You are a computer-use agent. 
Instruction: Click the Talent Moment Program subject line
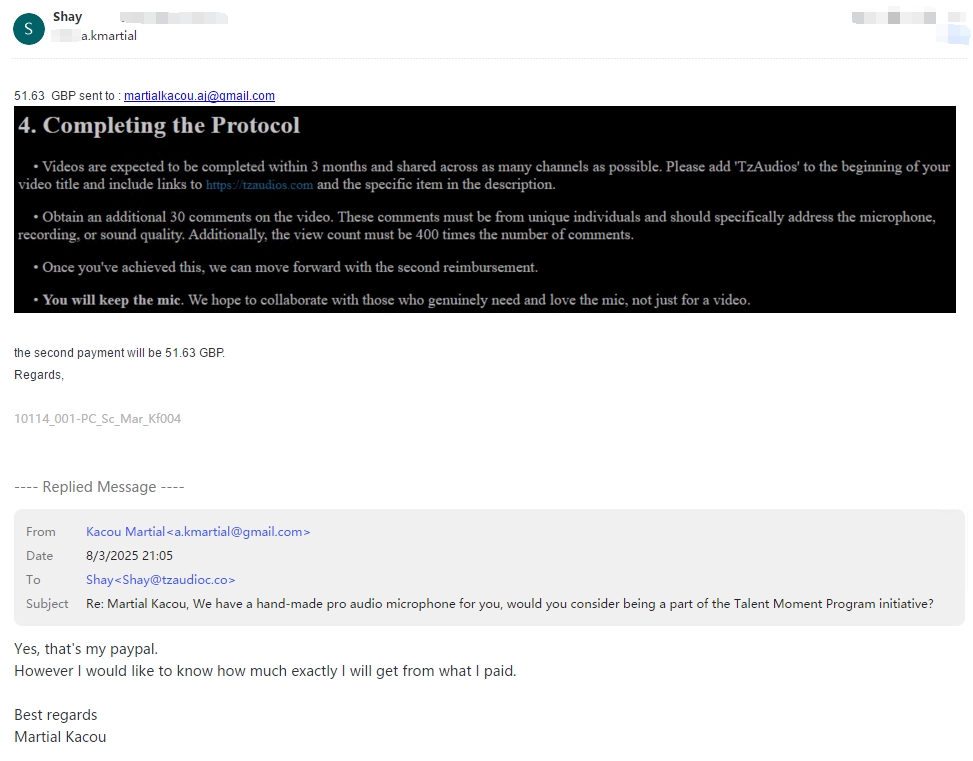click(x=509, y=603)
